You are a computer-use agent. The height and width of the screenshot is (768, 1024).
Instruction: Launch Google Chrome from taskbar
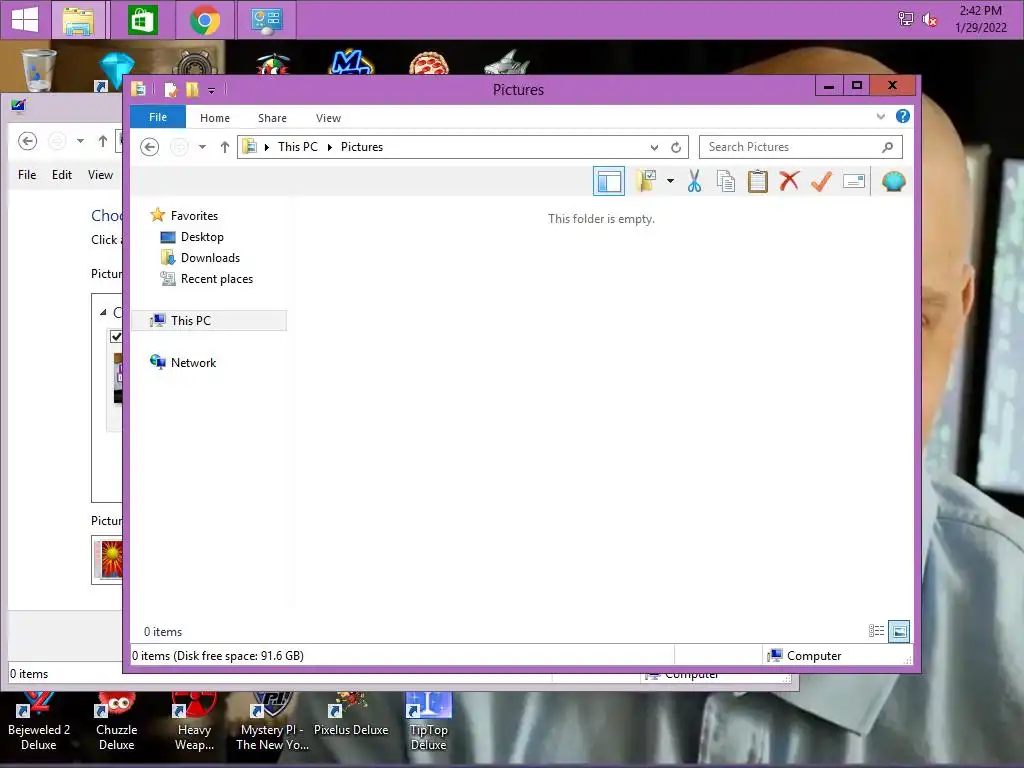pyautogui.click(x=205, y=20)
